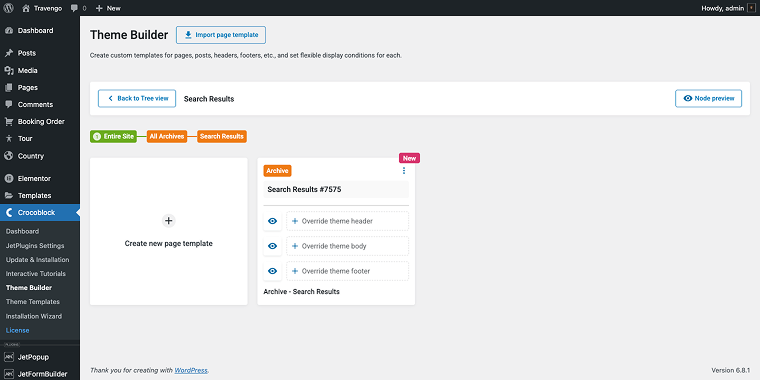Select Theme Builder submenu item
Image resolution: width=760 pixels, height=380 pixels.
click(x=29, y=288)
